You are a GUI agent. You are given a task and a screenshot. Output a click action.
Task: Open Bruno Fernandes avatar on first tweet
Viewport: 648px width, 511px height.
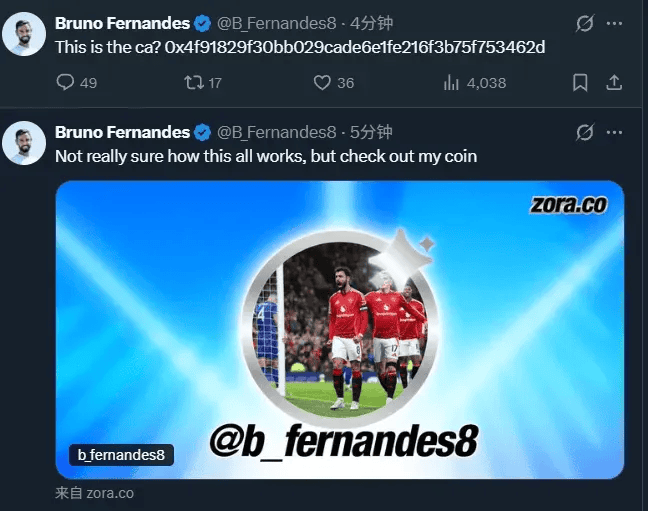pyautogui.click(x=24, y=34)
